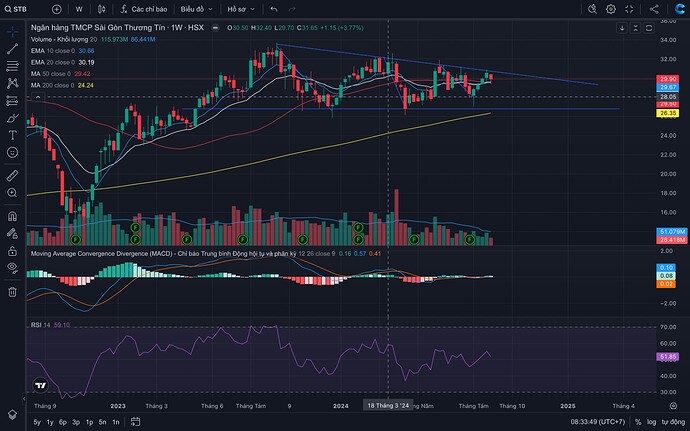Remove drawings with the trash icon
Screen dimensions: 690x431
pyautogui.click(x=12, y=291)
